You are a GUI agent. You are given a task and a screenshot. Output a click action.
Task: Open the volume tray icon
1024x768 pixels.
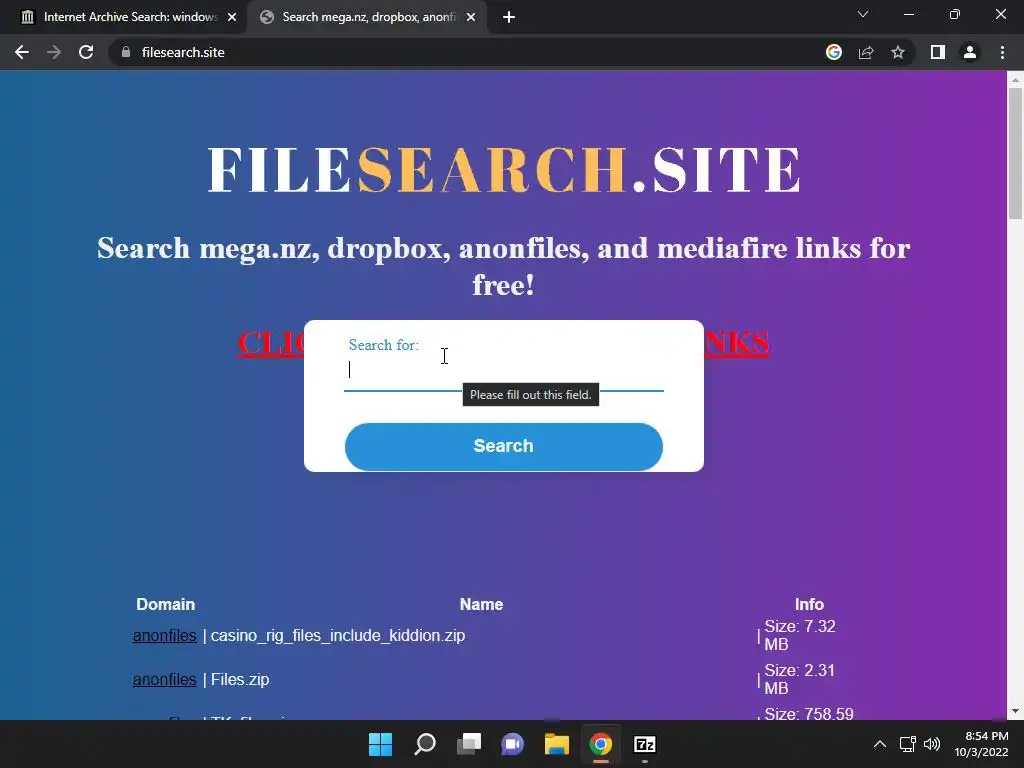click(932, 744)
